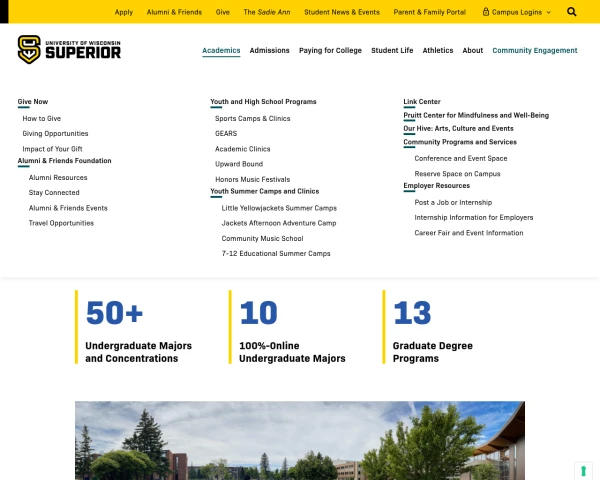600x480 pixels.
Task: Open Conference and Event Space
Action: coord(461,158)
